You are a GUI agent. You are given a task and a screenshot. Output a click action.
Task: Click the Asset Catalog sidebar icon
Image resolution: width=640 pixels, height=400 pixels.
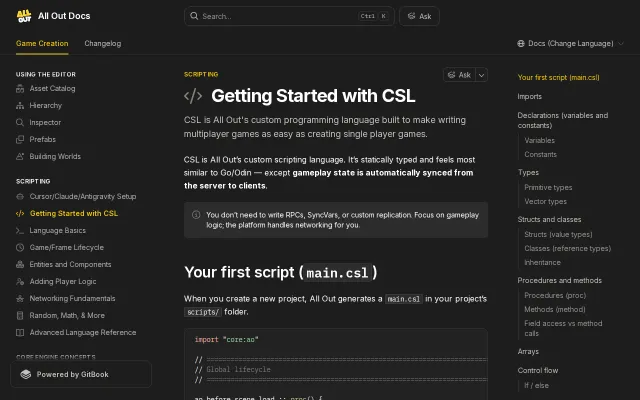point(20,89)
